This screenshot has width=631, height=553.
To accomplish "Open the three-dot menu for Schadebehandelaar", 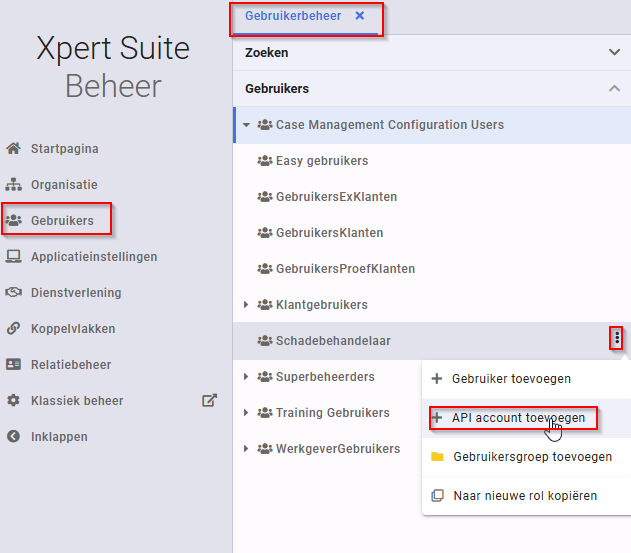I will click(x=617, y=338).
